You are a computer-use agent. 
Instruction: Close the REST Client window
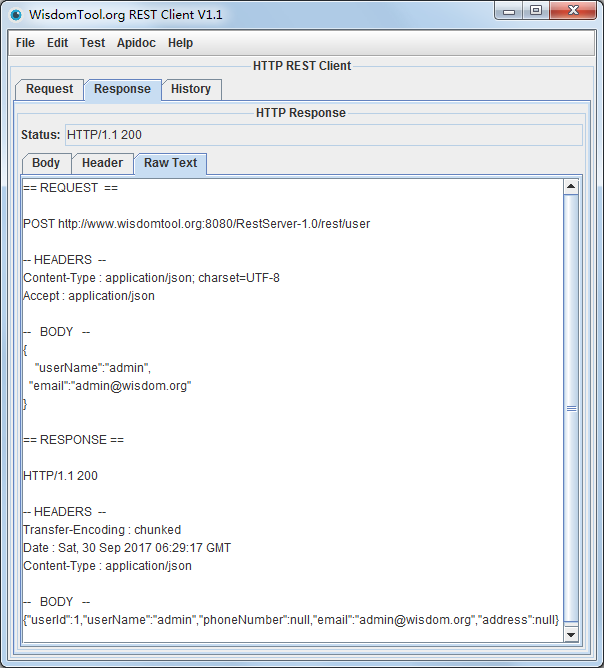pos(573,11)
